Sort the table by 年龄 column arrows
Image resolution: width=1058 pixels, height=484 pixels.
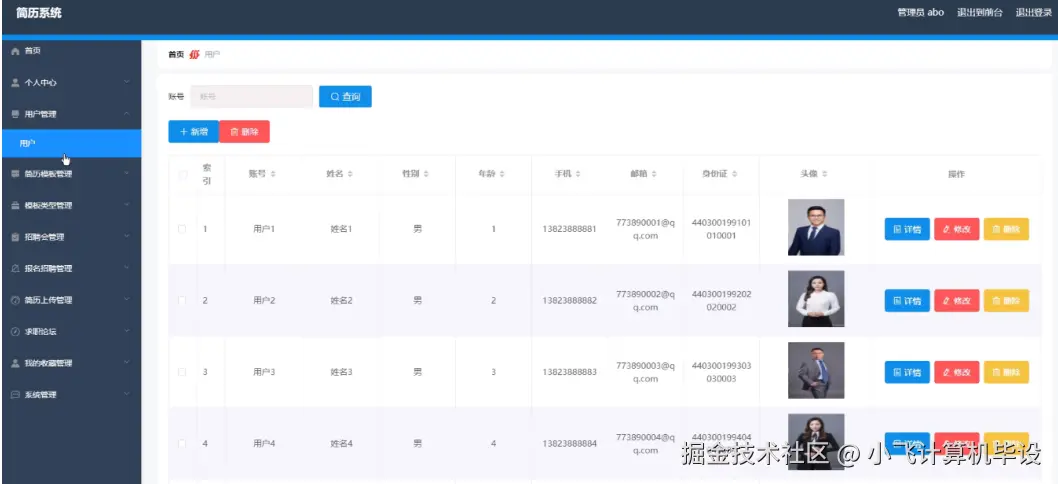[x=502, y=174]
